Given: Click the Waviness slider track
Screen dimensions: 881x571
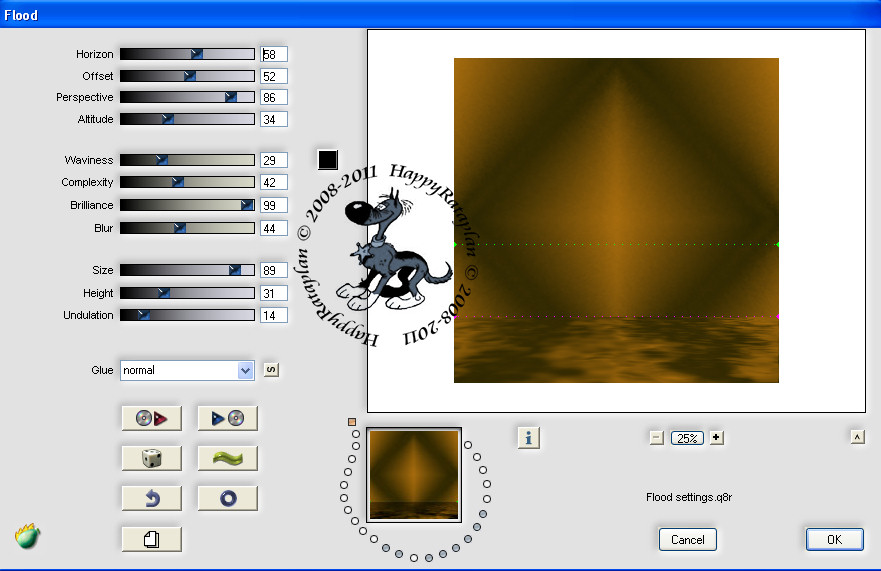Looking at the screenshot, I should pos(187,160).
